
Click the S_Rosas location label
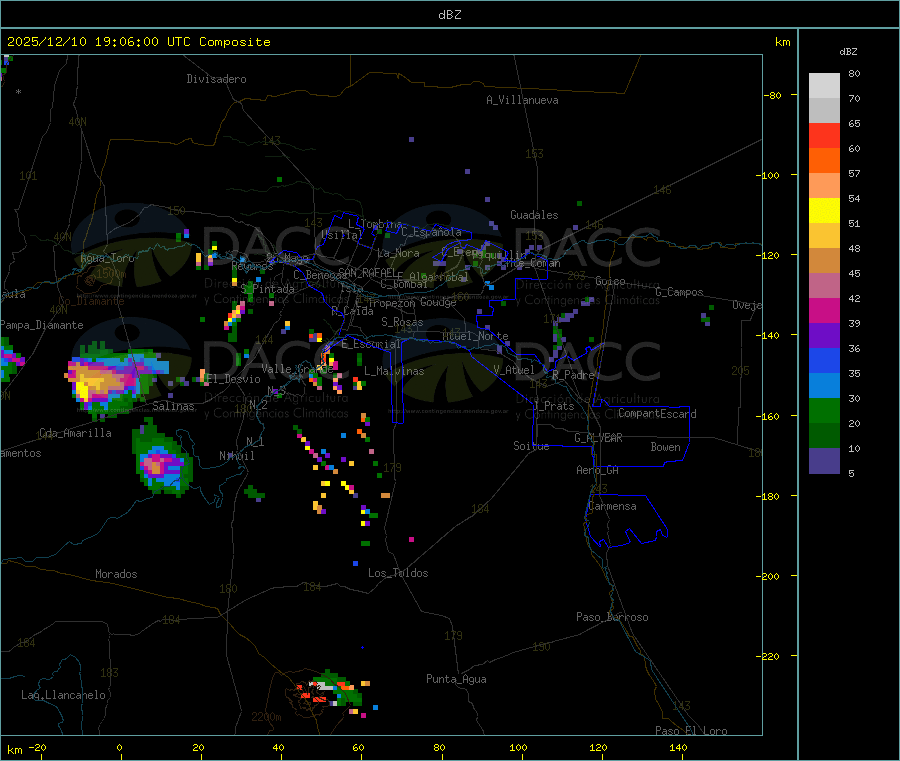402,322
